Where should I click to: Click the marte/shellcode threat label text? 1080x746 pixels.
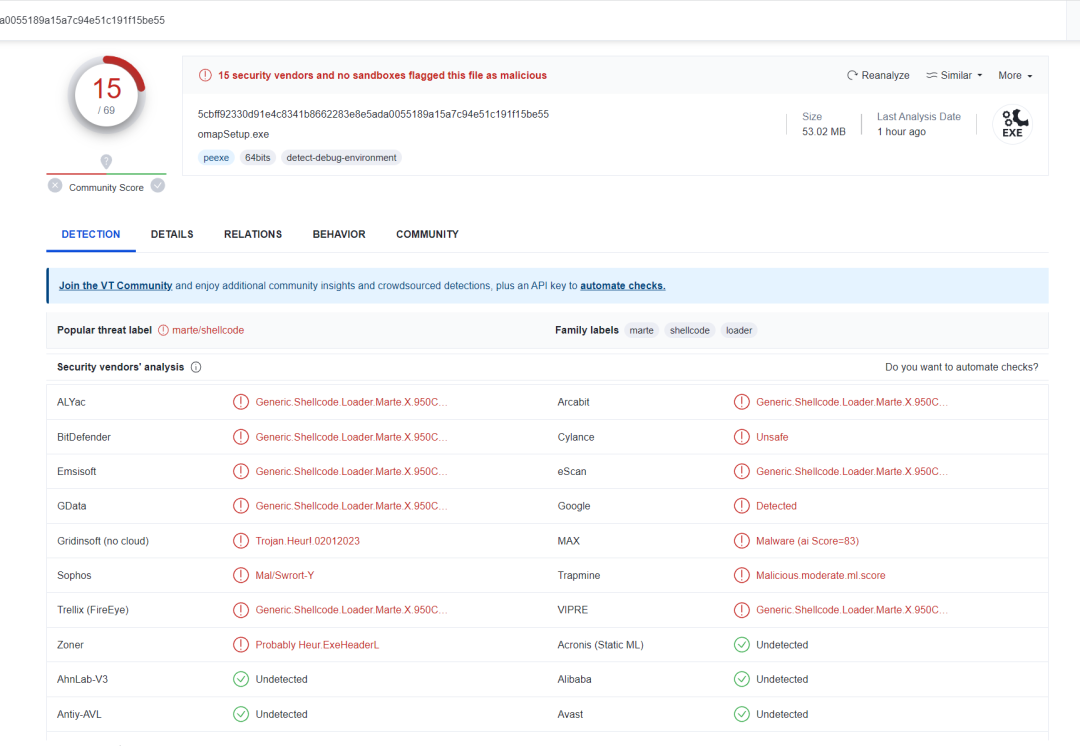tap(208, 330)
